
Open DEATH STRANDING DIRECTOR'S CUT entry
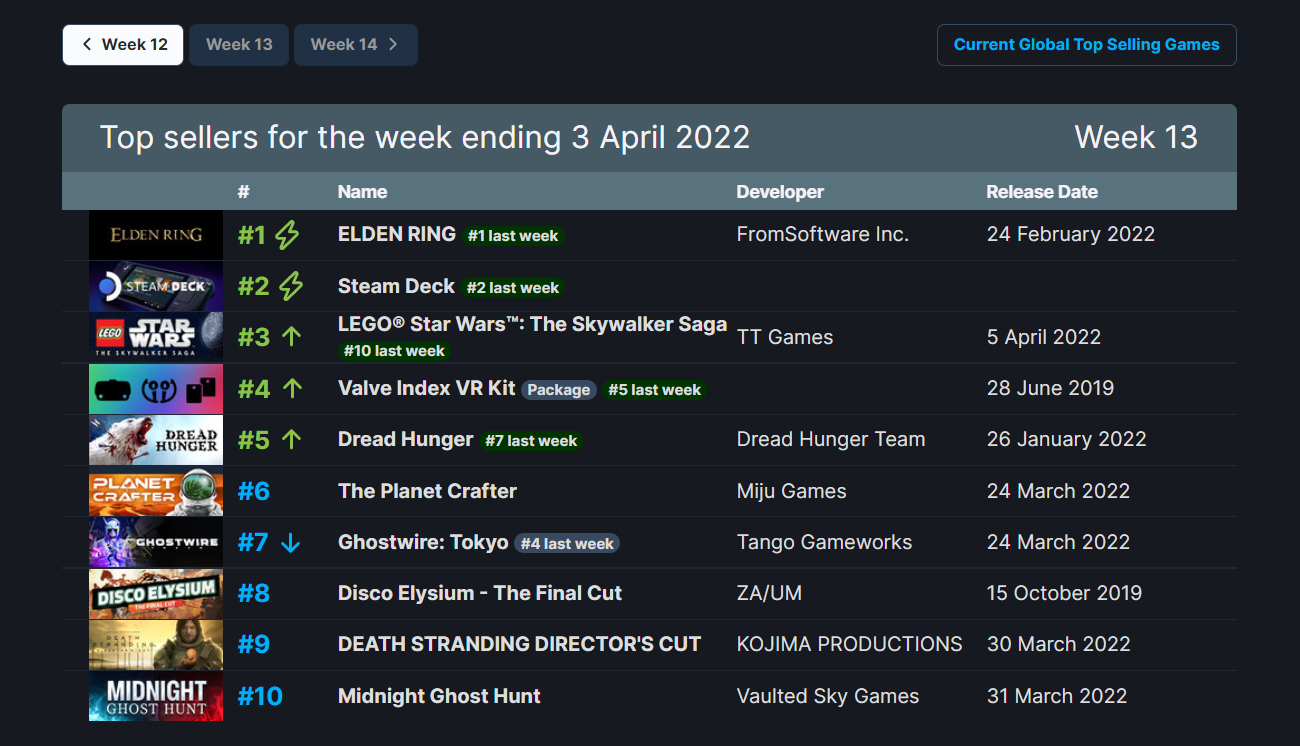point(520,644)
